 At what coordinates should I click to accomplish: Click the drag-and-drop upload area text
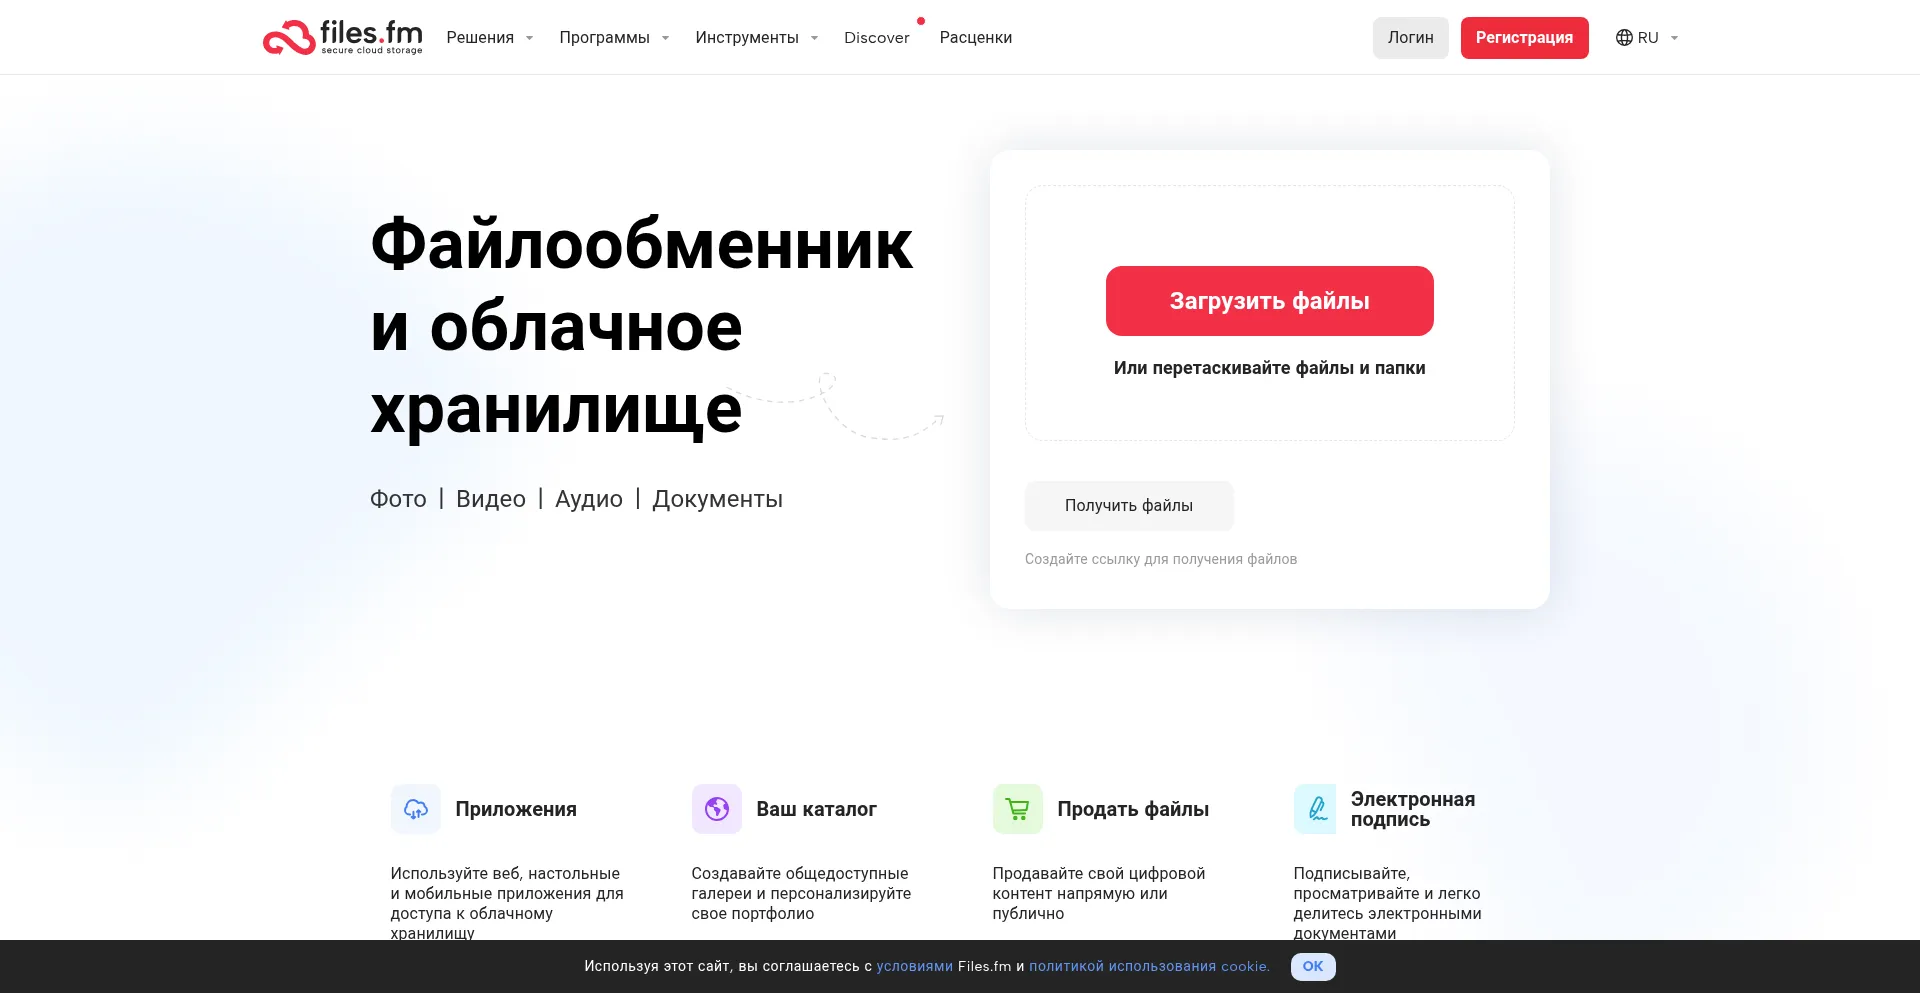(x=1269, y=368)
